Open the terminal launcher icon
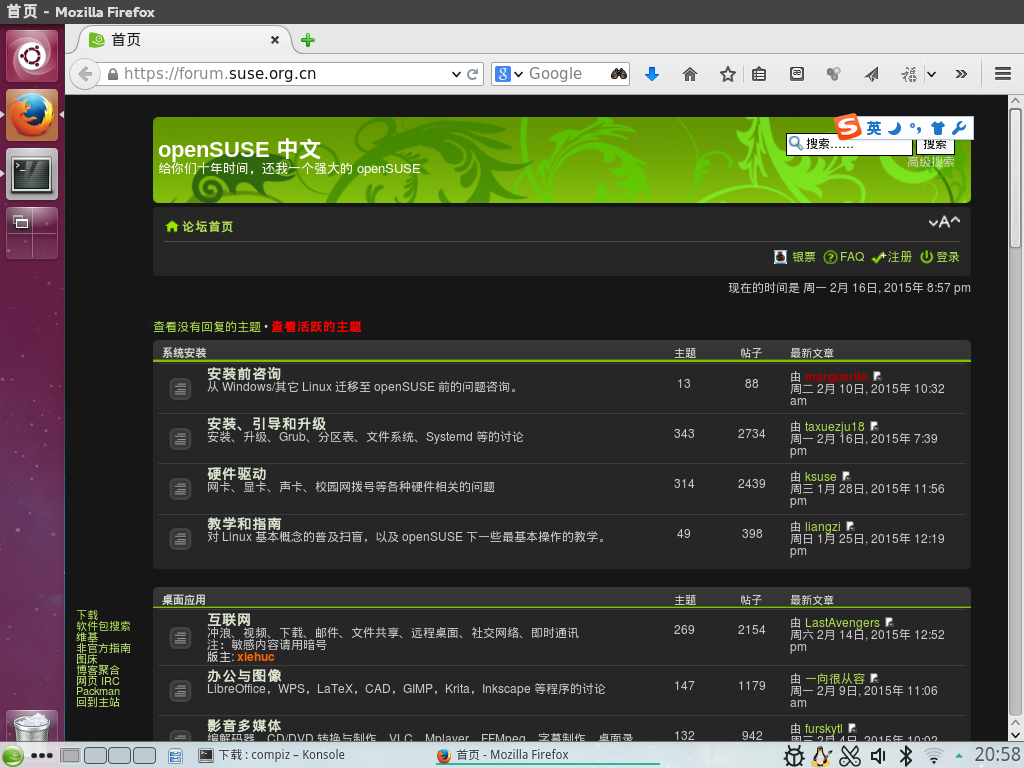1024x768 pixels. tap(32, 174)
